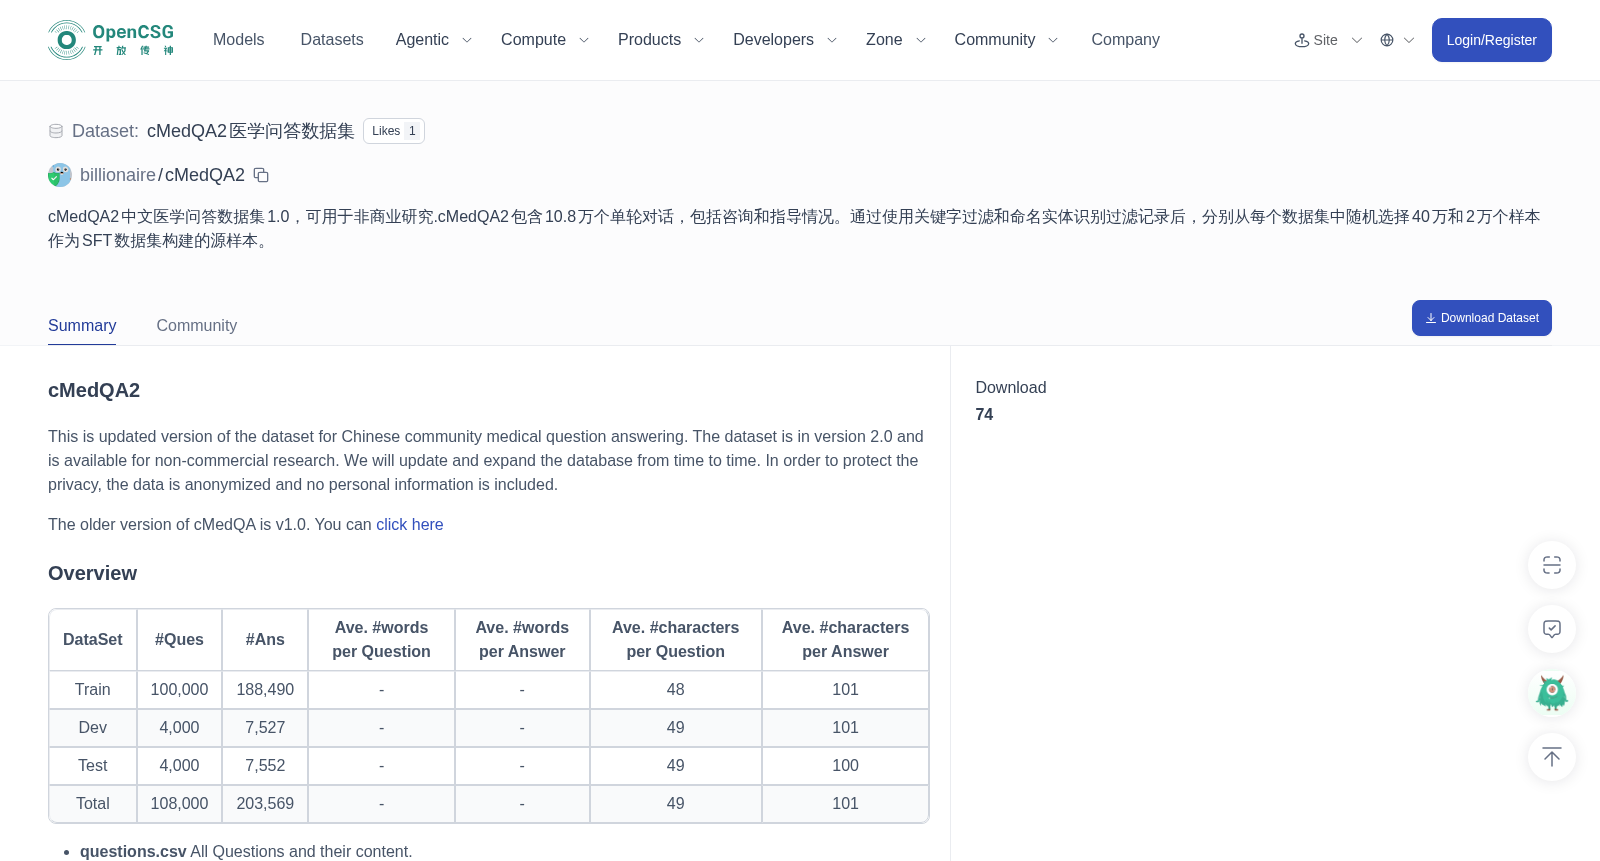Click the globe language icon

pos(1387,40)
